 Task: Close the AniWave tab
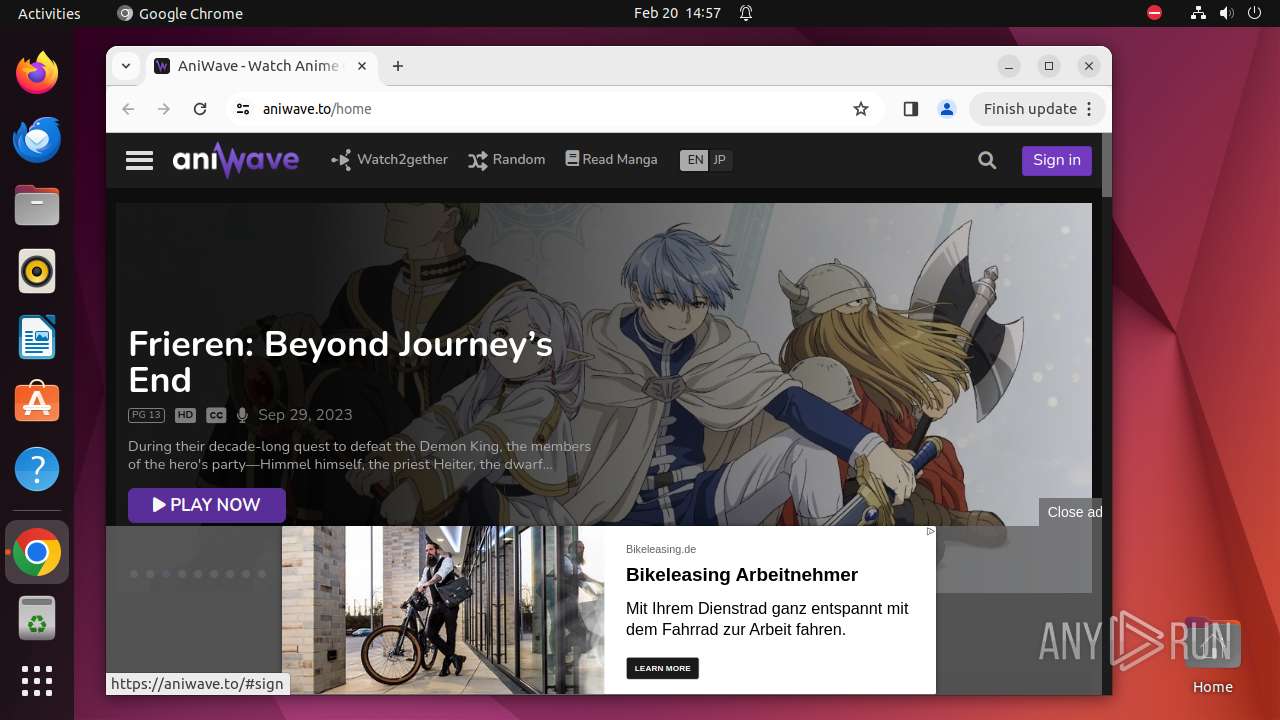point(362,66)
